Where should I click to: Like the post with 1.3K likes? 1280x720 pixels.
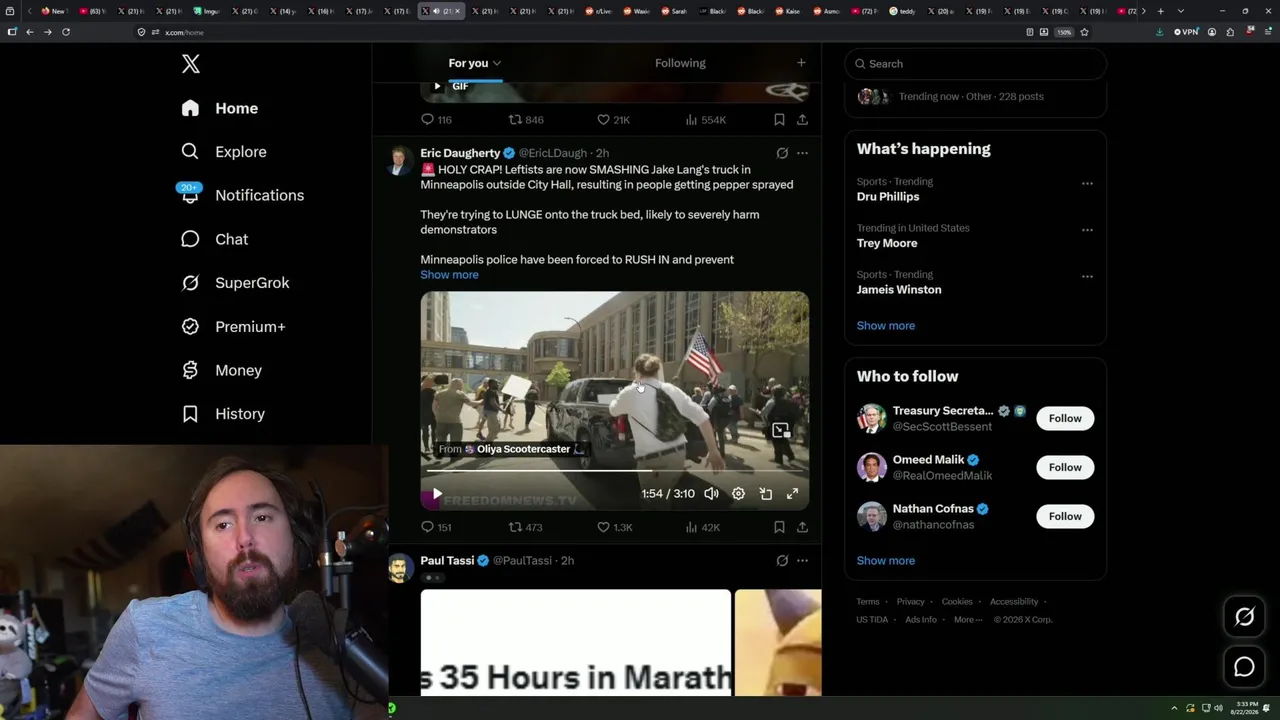615,527
